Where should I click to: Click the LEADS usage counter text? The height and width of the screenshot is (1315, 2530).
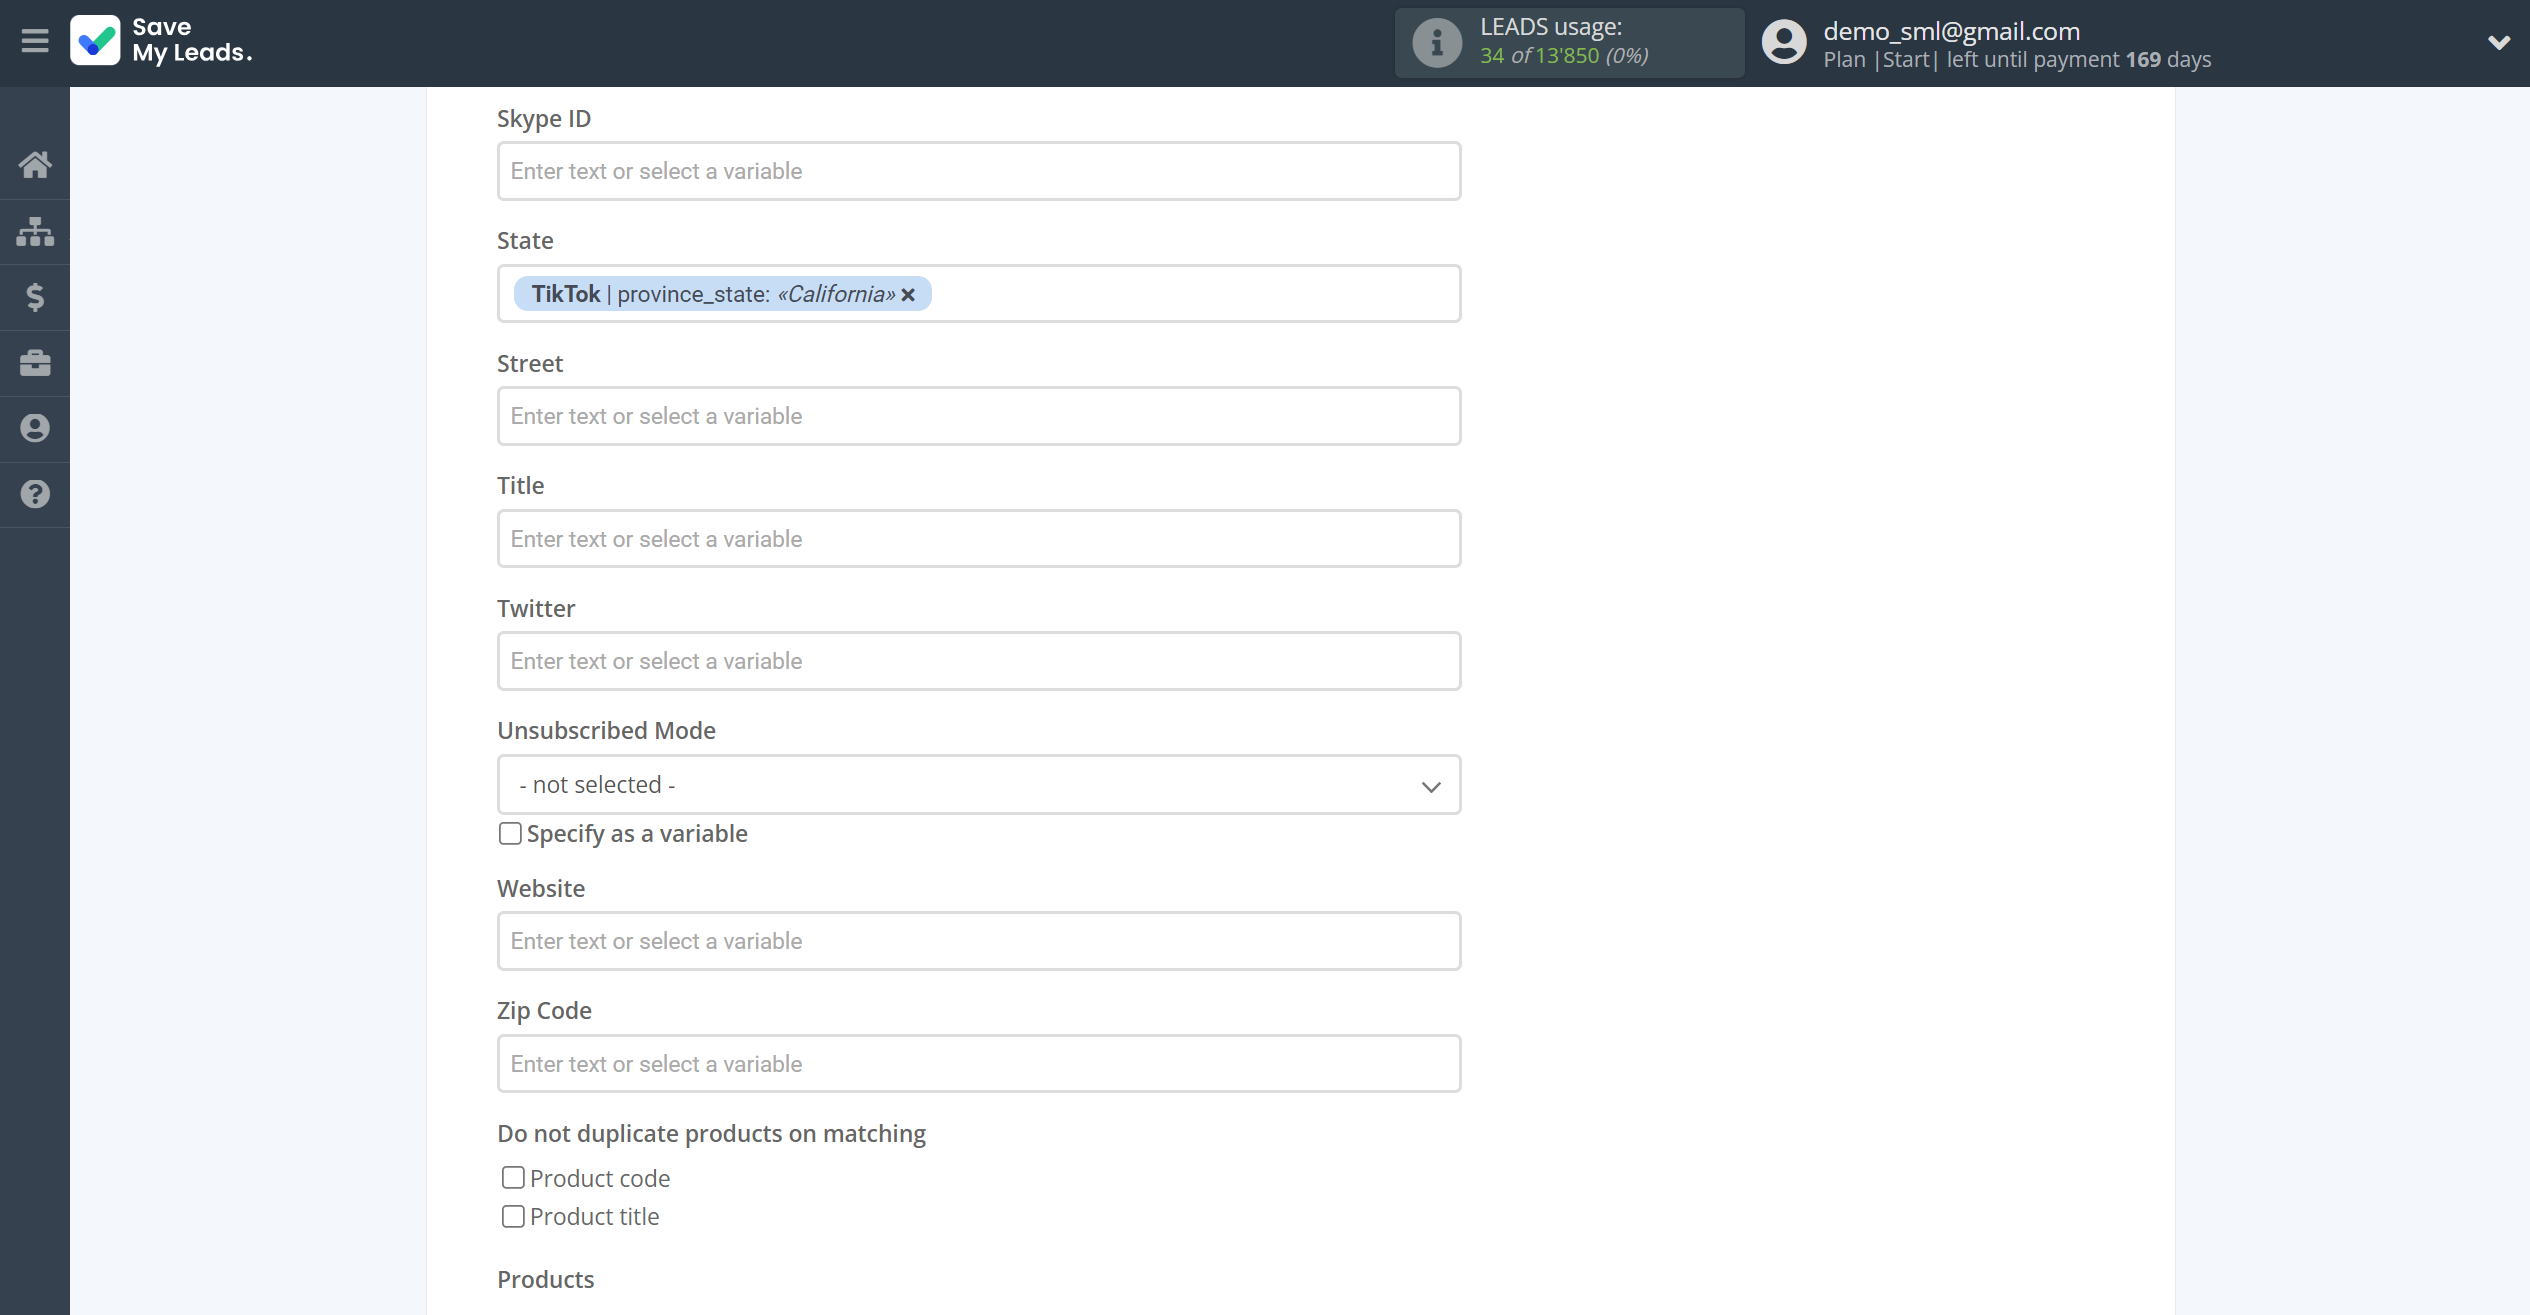click(x=1564, y=56)
